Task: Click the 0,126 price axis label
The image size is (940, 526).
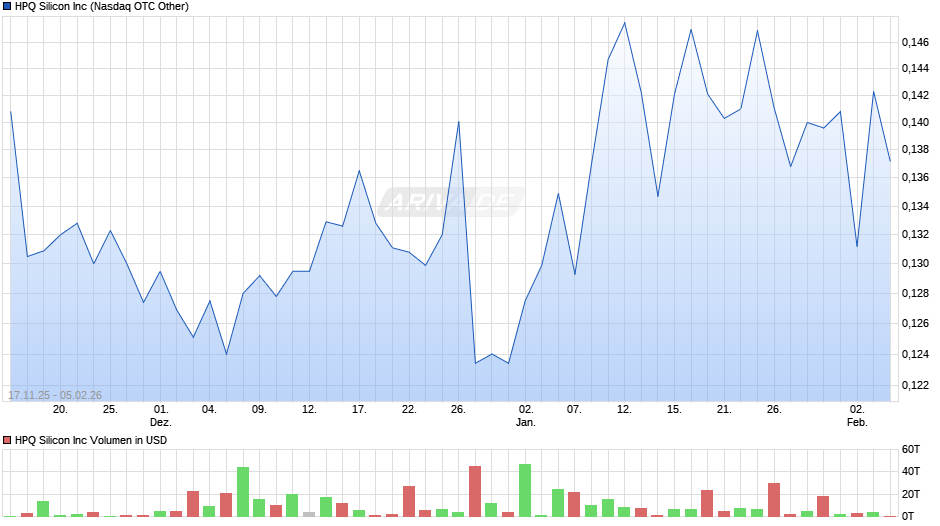Action: coord(915,323)
